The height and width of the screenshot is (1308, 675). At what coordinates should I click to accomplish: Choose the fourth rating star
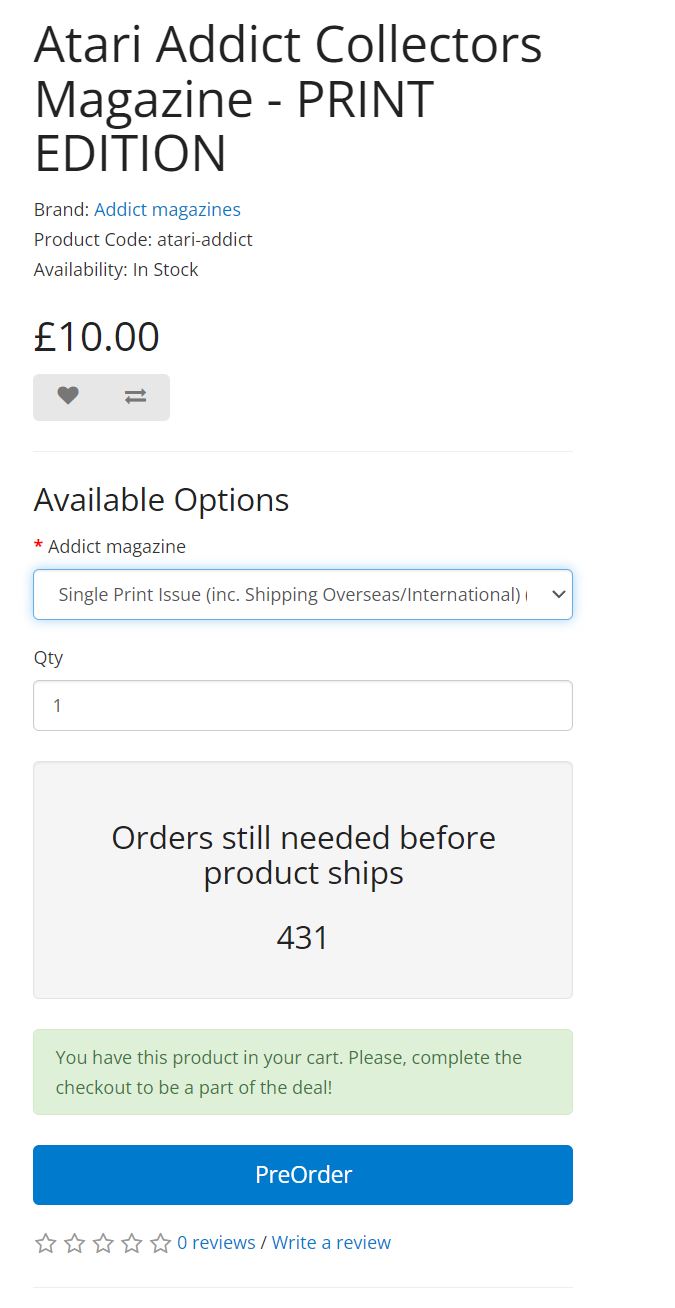(132, 1243)
